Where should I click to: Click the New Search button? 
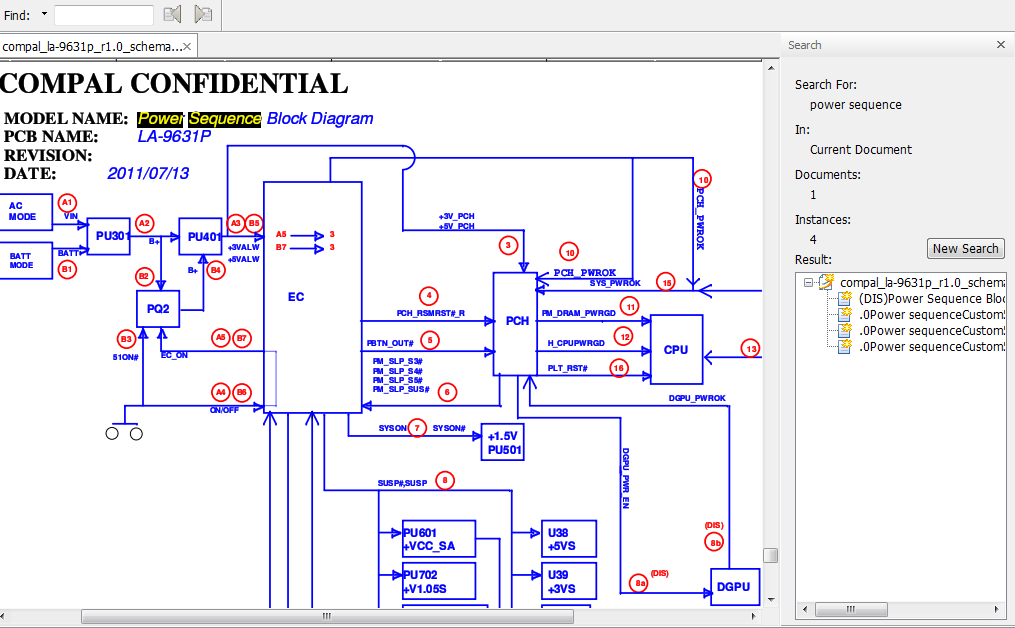[965, 249]
